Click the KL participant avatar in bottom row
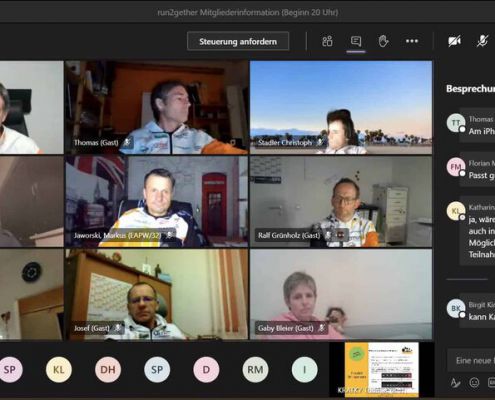Viewport: 495px width, 400px height. 59,369
